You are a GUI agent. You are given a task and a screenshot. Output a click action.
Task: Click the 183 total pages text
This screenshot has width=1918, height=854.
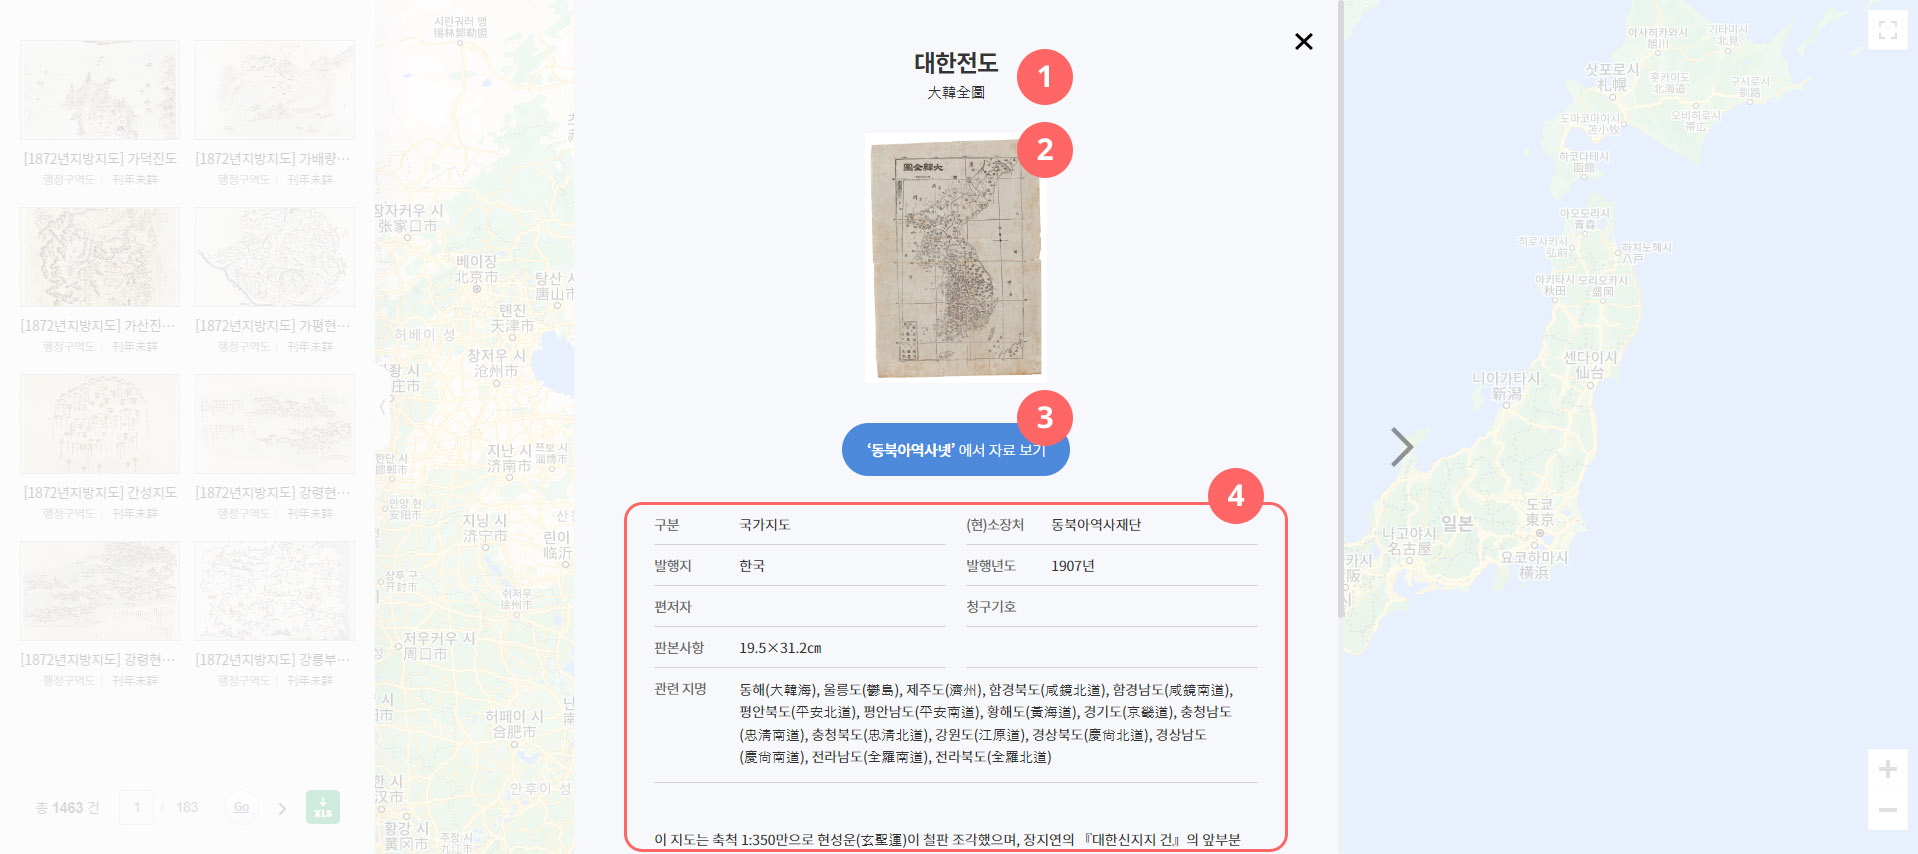point(187,808)
